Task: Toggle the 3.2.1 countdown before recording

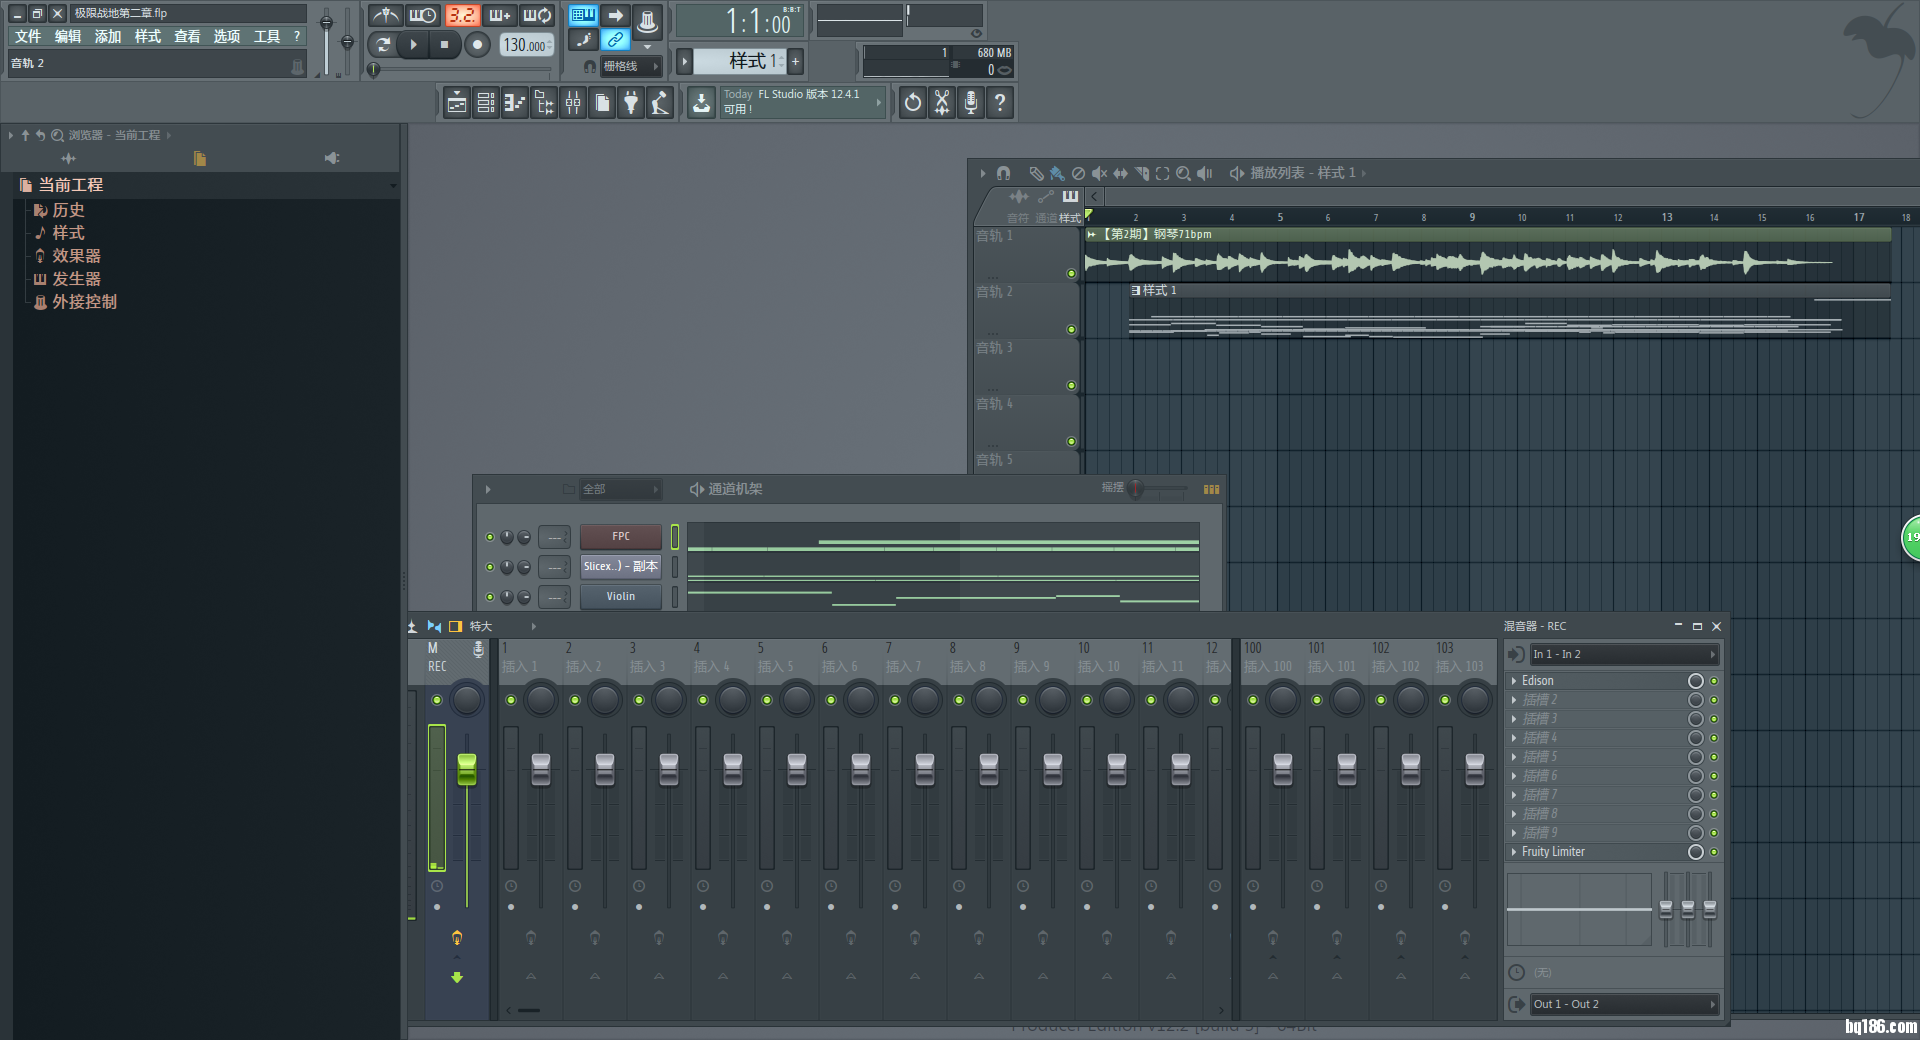Action: (x=461, y=16)
